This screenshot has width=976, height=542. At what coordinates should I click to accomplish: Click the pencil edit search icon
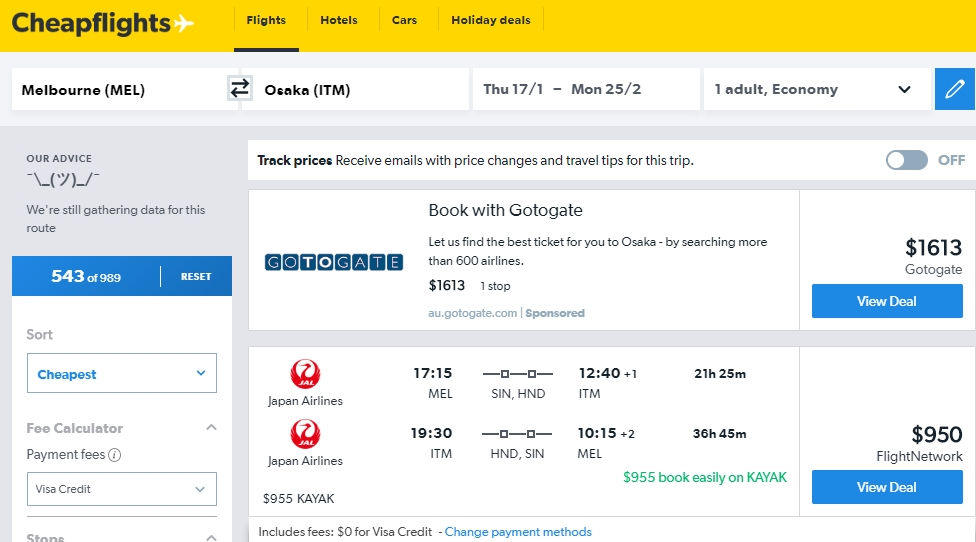[x=955, y=89]
